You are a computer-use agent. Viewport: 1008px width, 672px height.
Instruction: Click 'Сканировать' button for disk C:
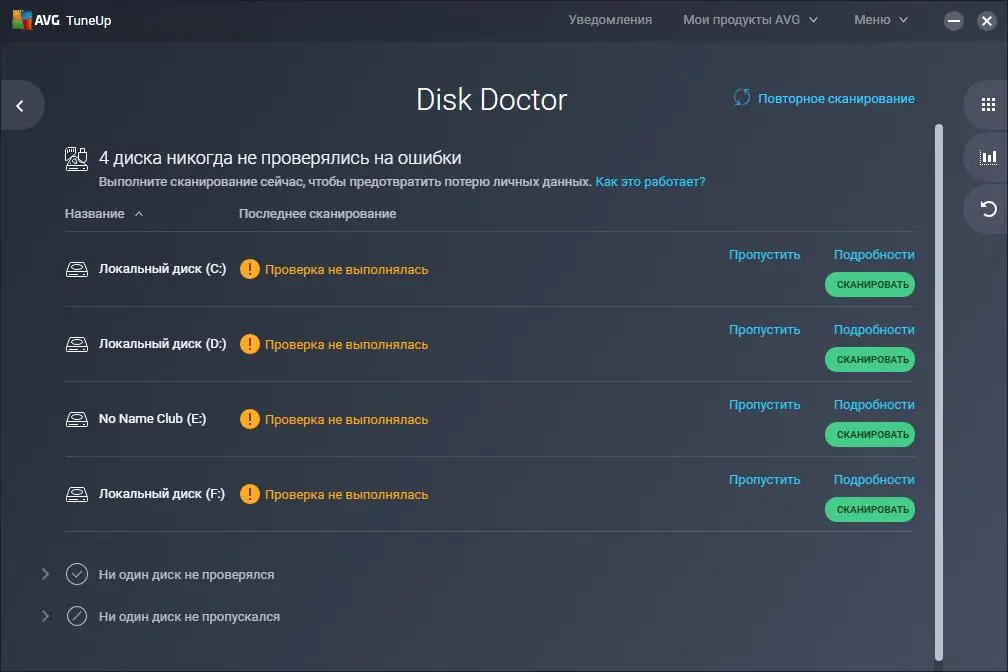[x=870, y=285]
